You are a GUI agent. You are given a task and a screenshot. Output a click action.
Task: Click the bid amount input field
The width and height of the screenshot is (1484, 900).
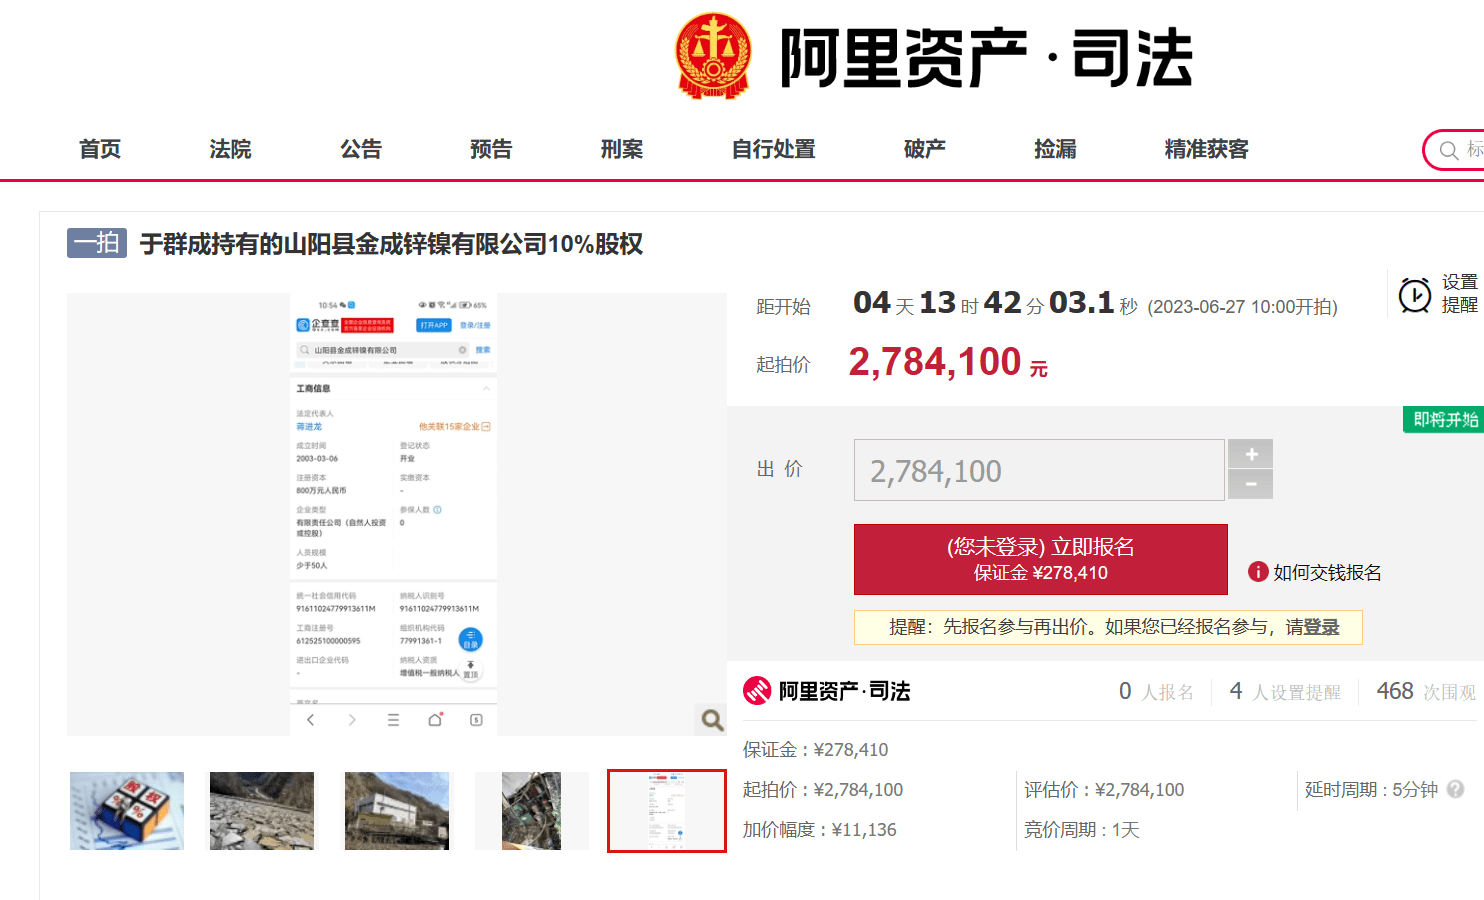point(1039,470)
